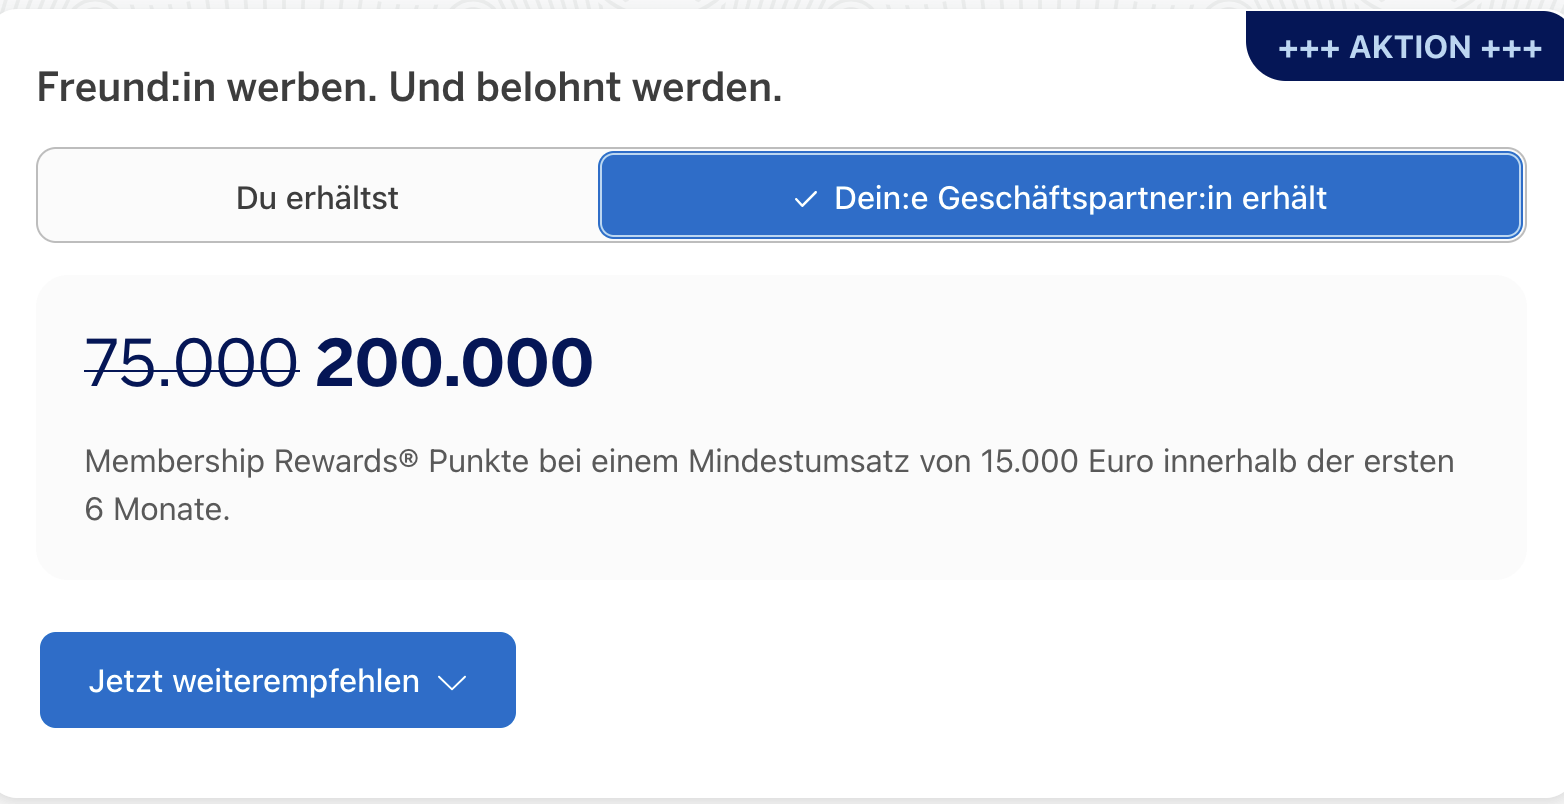Click the "Membership Rewards" text
The height and width of the screenshot is (804, 1564).
click(x=241, y=462)
